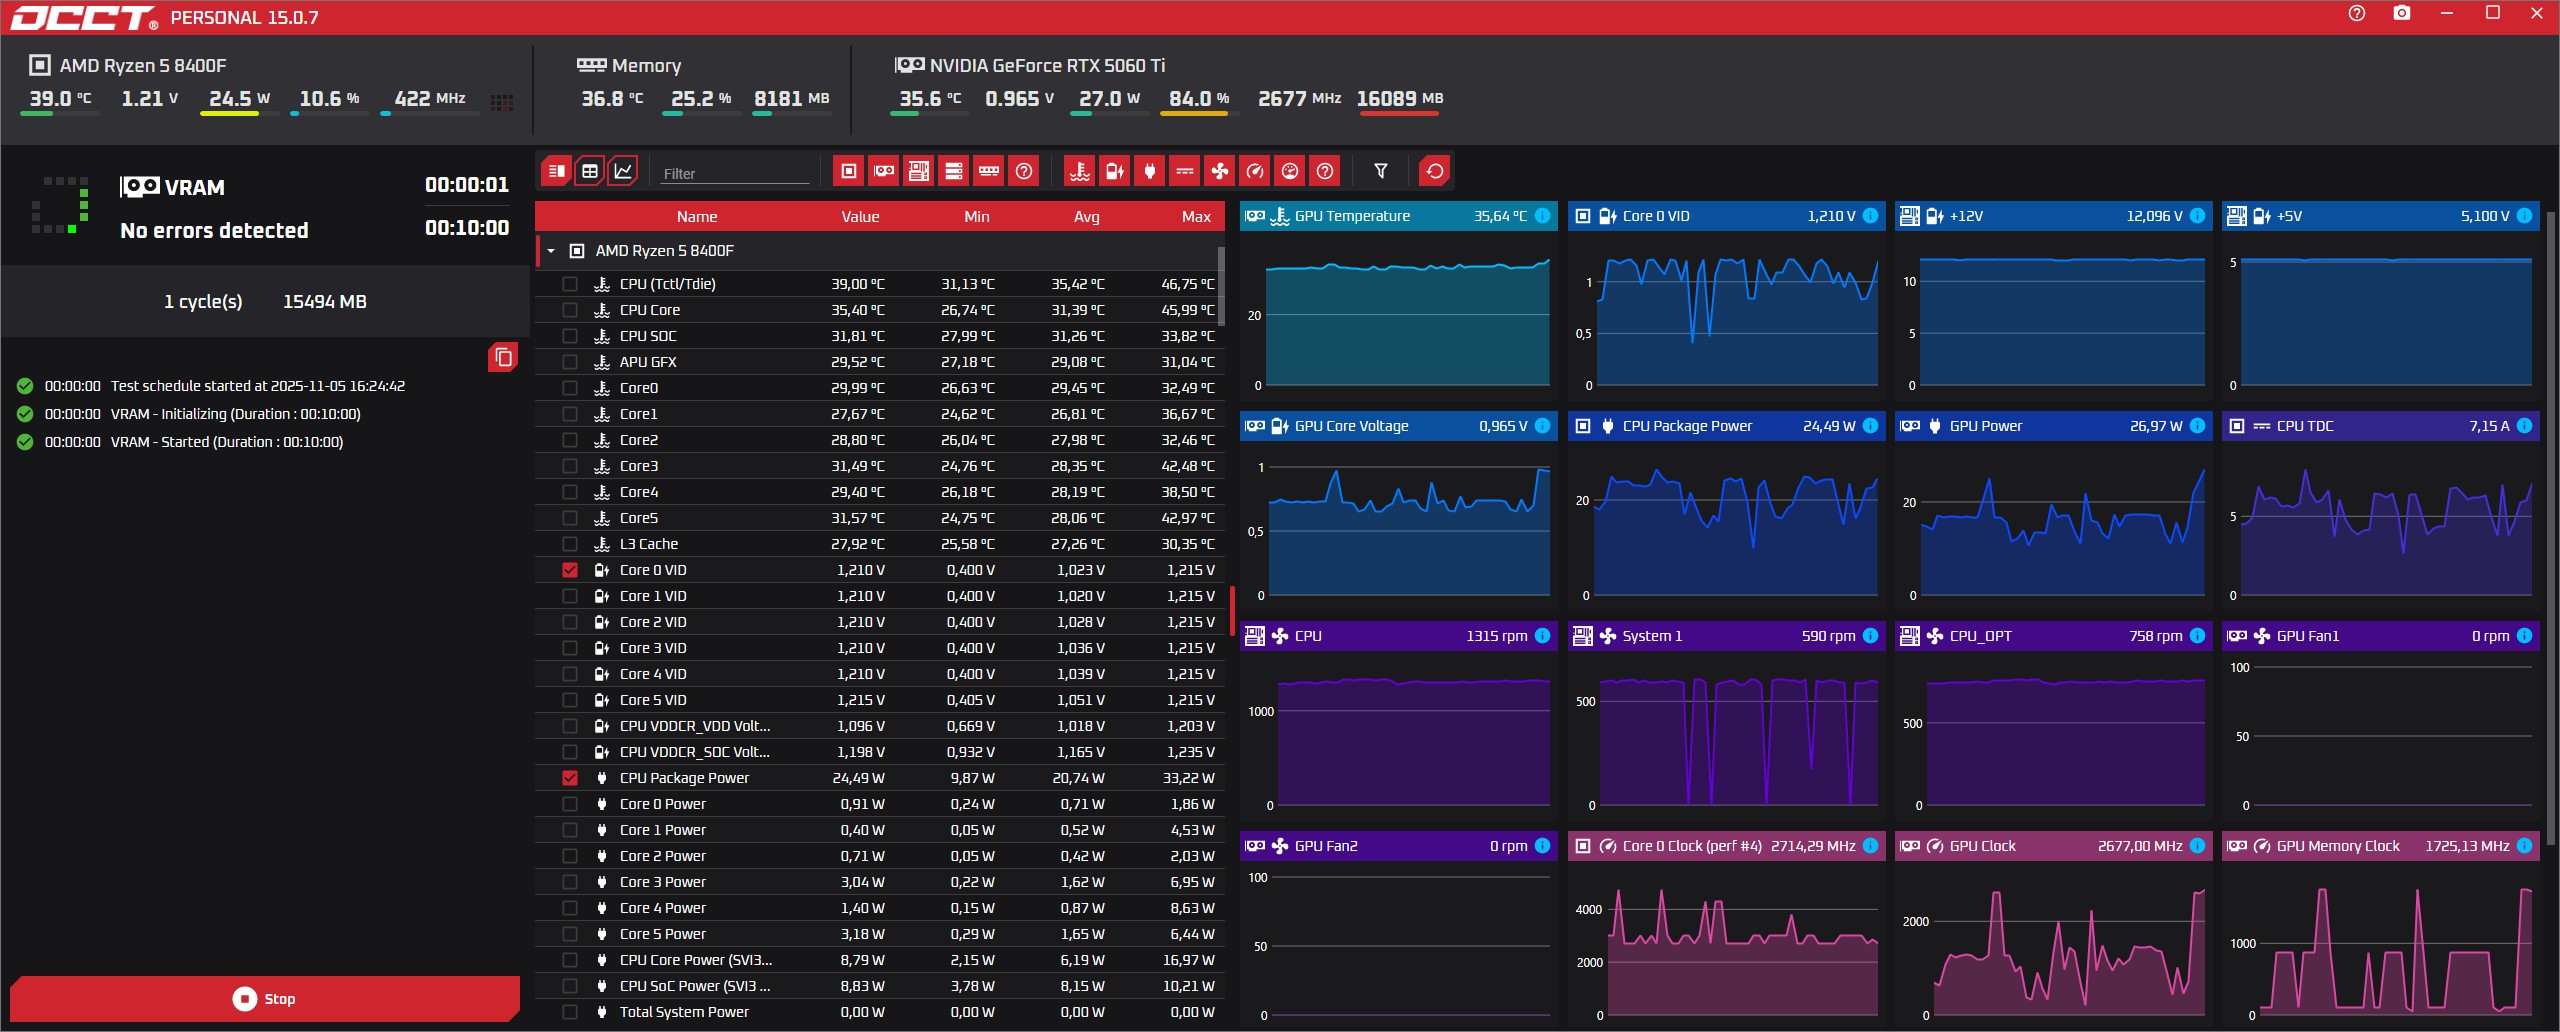This screenshot has height=1032, width=2560.
Task: Open the funnel filter options icon
Action: [x=1381, y=172]
